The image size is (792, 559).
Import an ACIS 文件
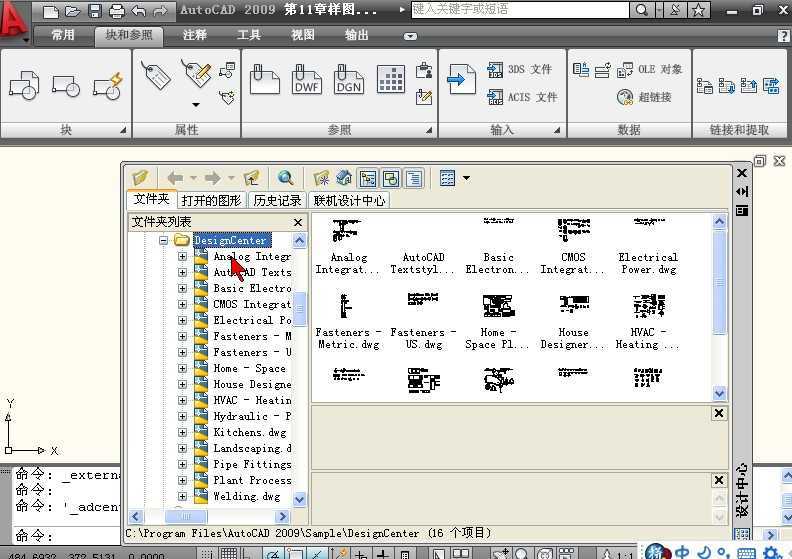point(522,97)
